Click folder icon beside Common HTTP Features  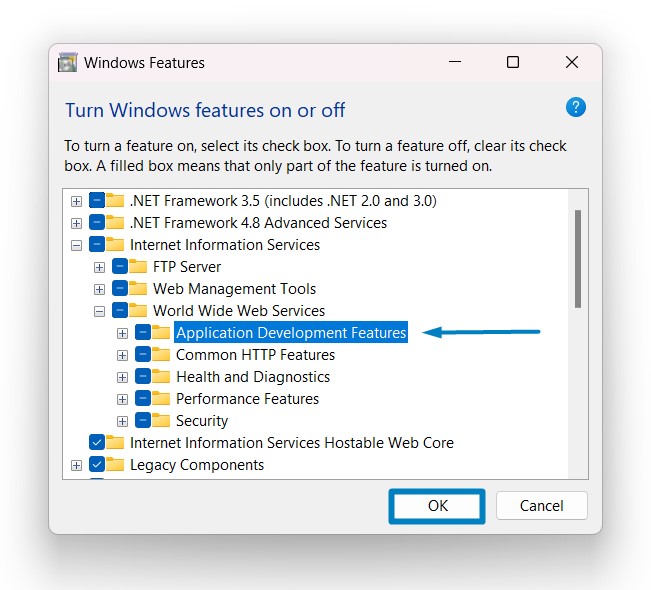pos(161,354)
